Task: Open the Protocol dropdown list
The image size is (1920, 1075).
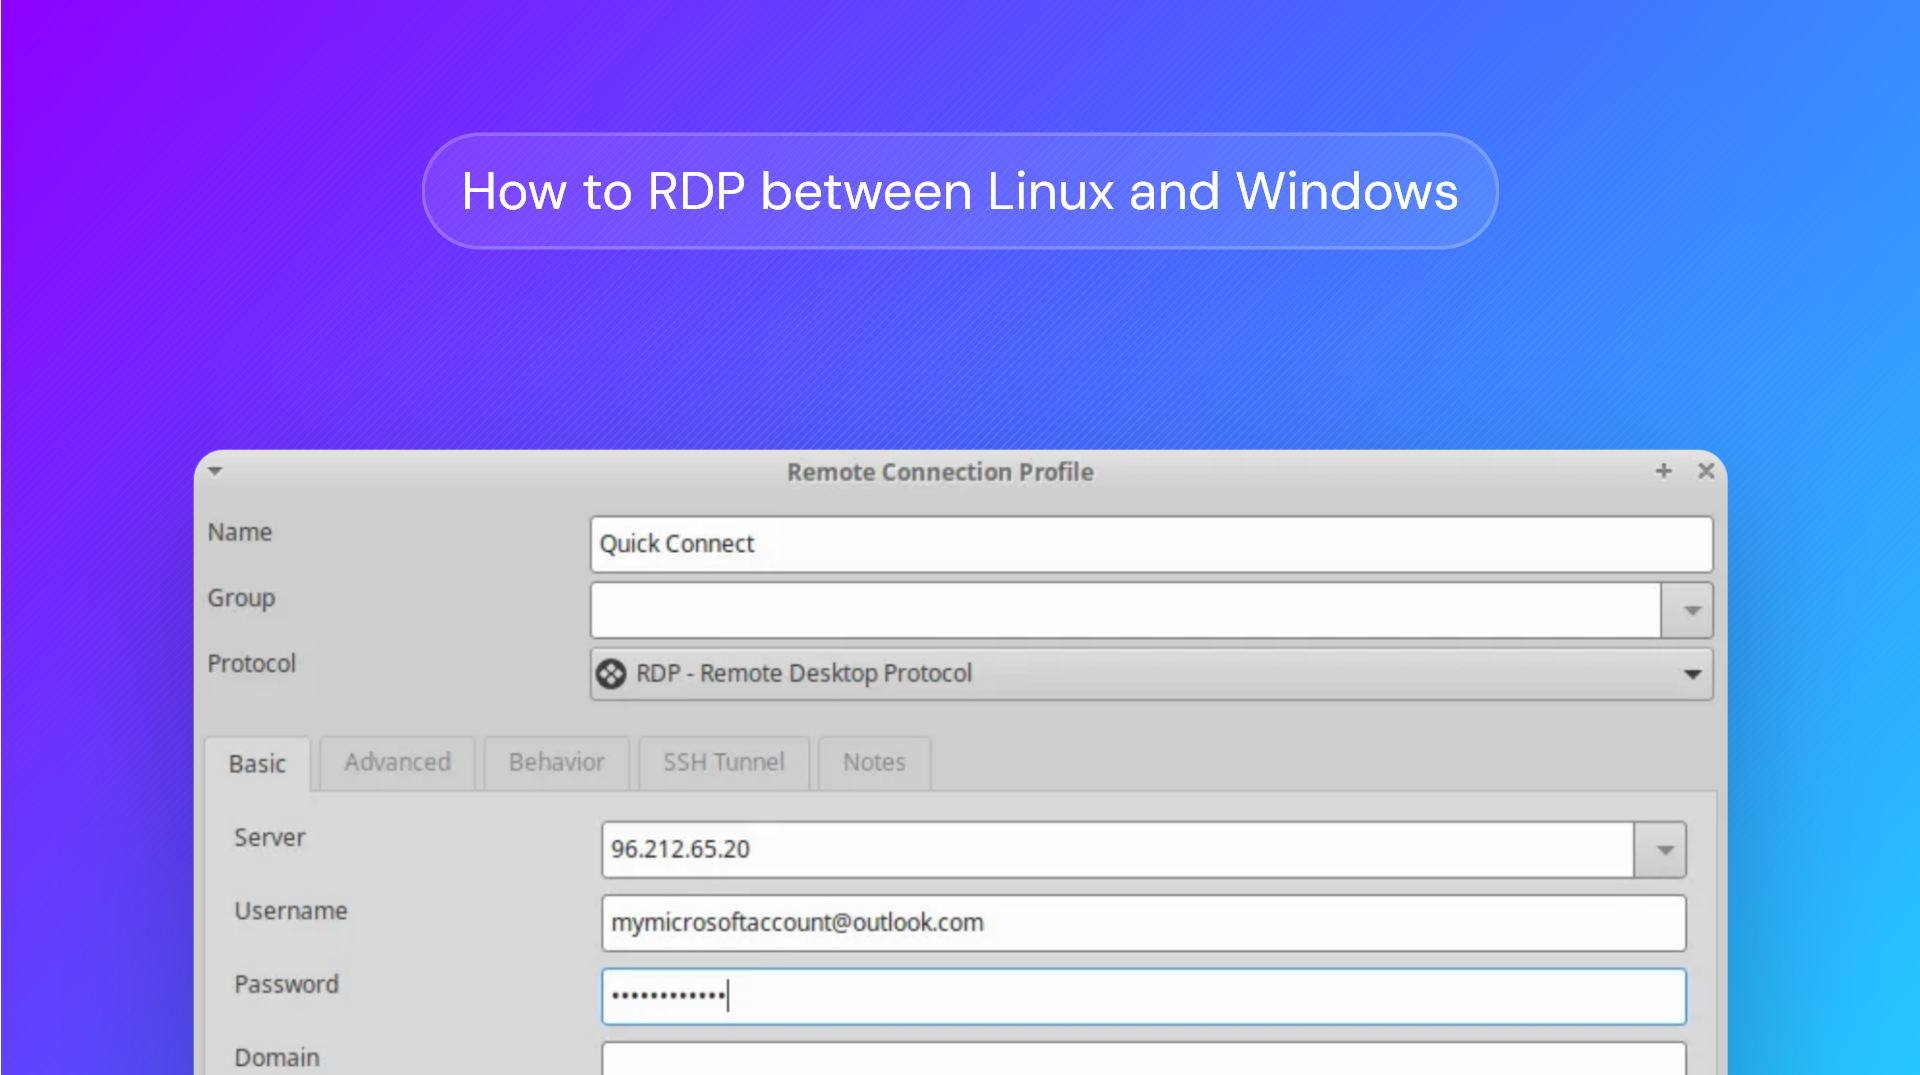Action: [1151, 674]
